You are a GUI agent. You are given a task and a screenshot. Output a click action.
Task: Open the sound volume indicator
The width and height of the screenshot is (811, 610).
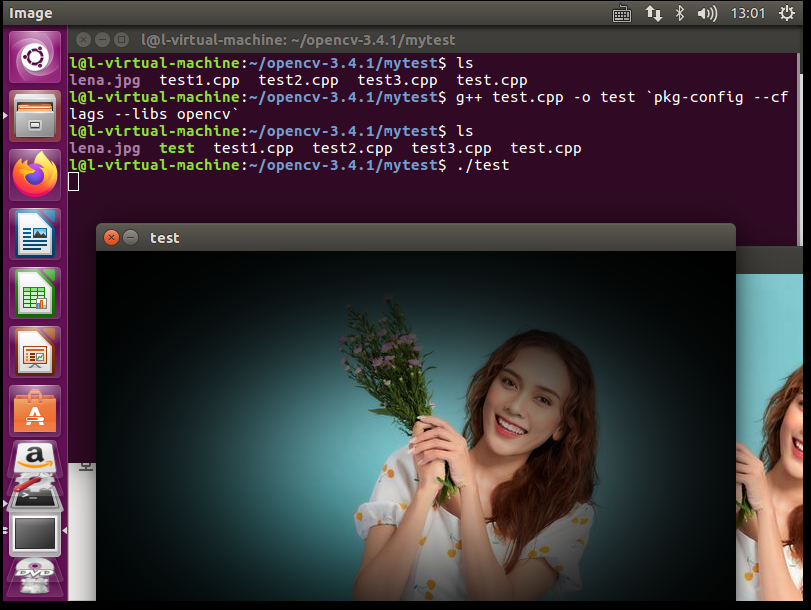pos(707,13)
